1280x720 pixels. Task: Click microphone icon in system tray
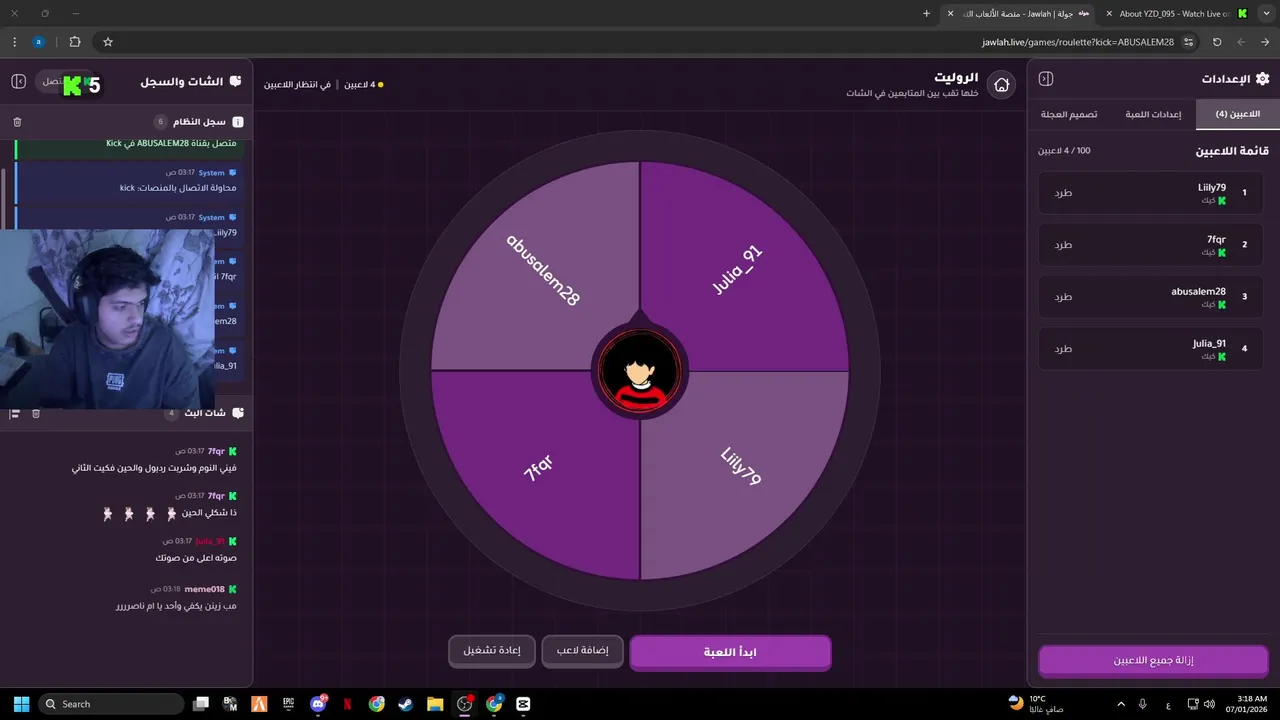[x=1142, y=704]
